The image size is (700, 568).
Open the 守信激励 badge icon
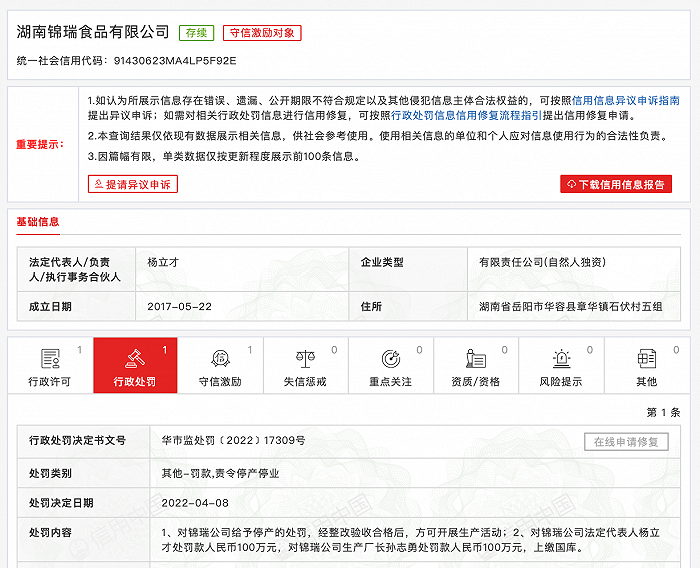point(220,358)
